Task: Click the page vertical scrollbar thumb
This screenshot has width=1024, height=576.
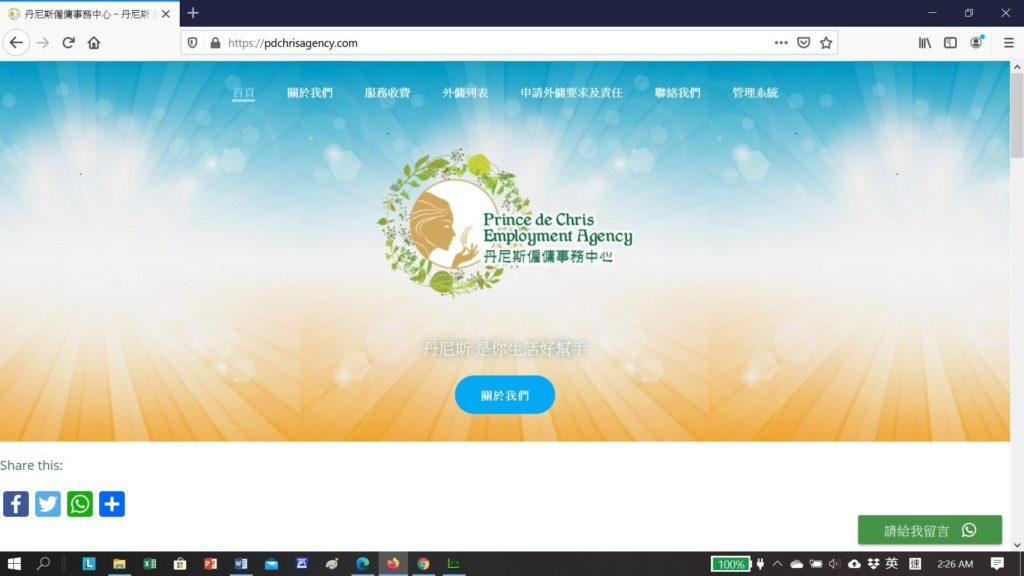Action: click(1017, 116)
